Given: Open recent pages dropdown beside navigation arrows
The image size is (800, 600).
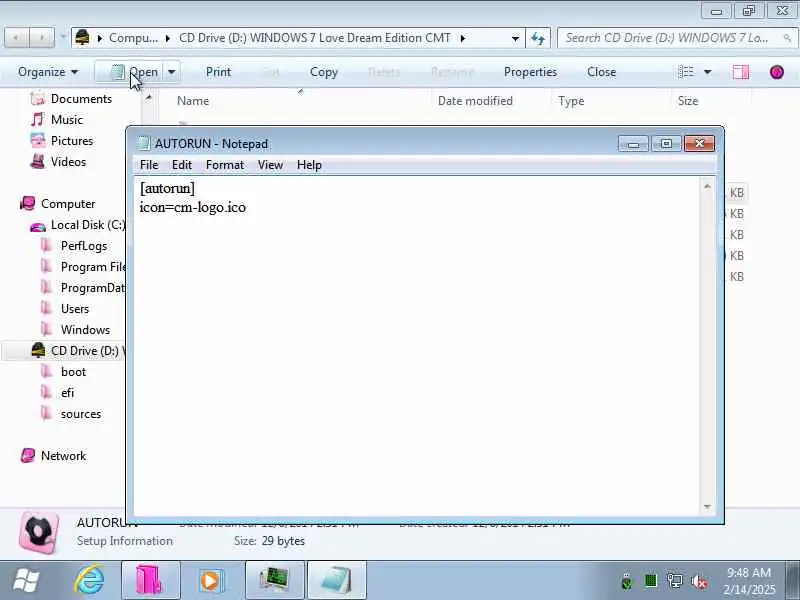Looking at the screenshot, I should click(63, 37).
